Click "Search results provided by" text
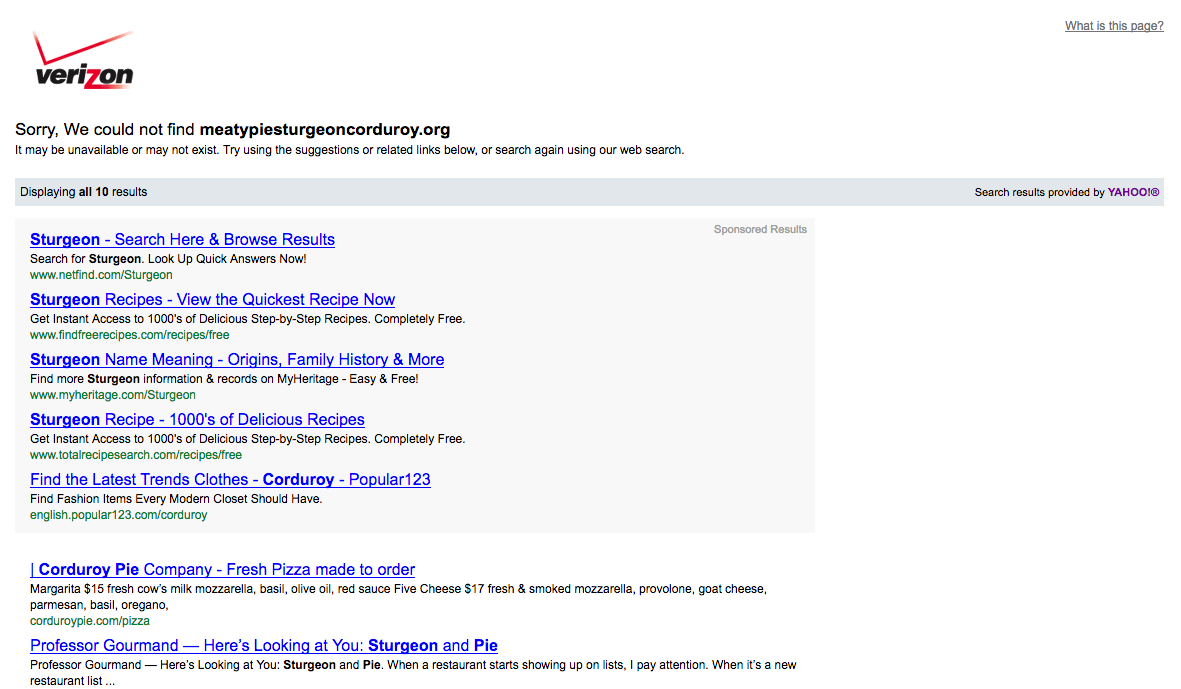Screen dimensions: 1181x689 pos(1039,192)
